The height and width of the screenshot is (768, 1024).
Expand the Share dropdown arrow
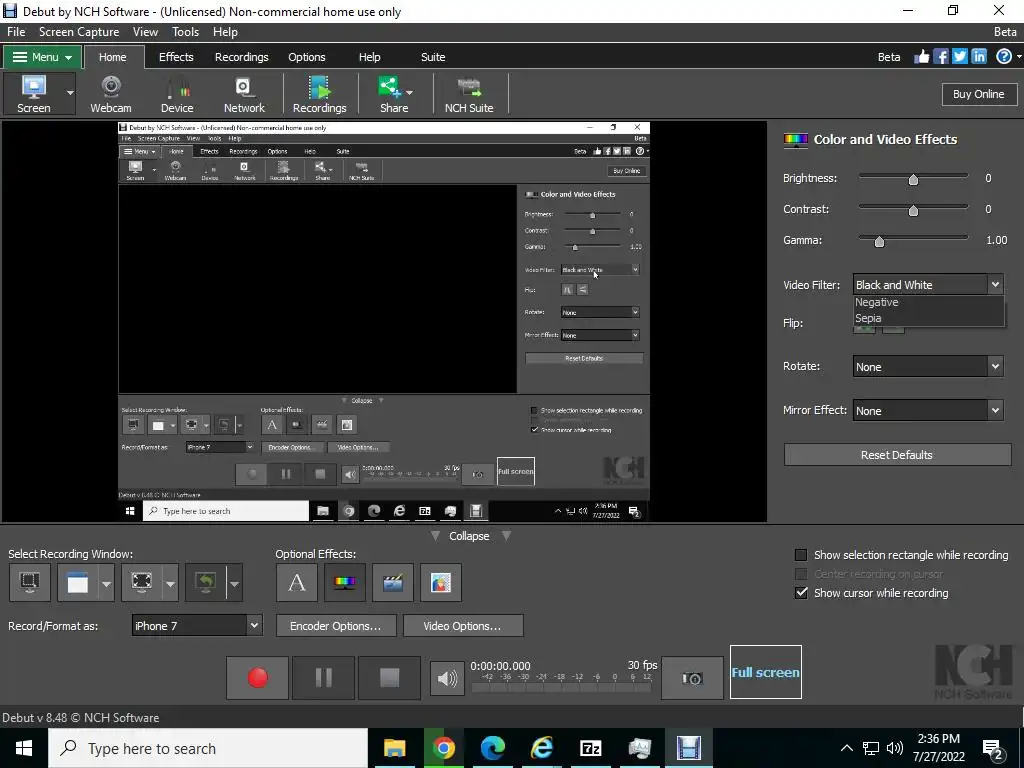pos(409,93)
